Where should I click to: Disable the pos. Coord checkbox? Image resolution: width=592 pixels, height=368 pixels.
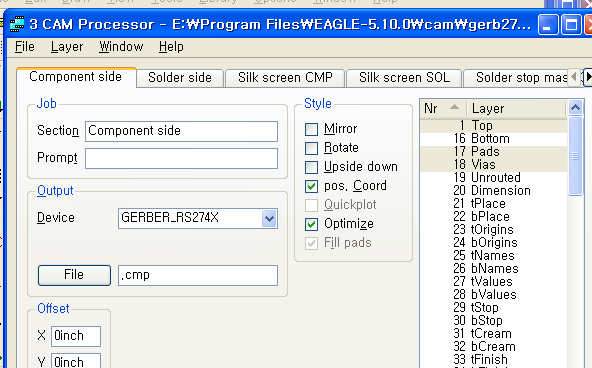pos(311,186)
